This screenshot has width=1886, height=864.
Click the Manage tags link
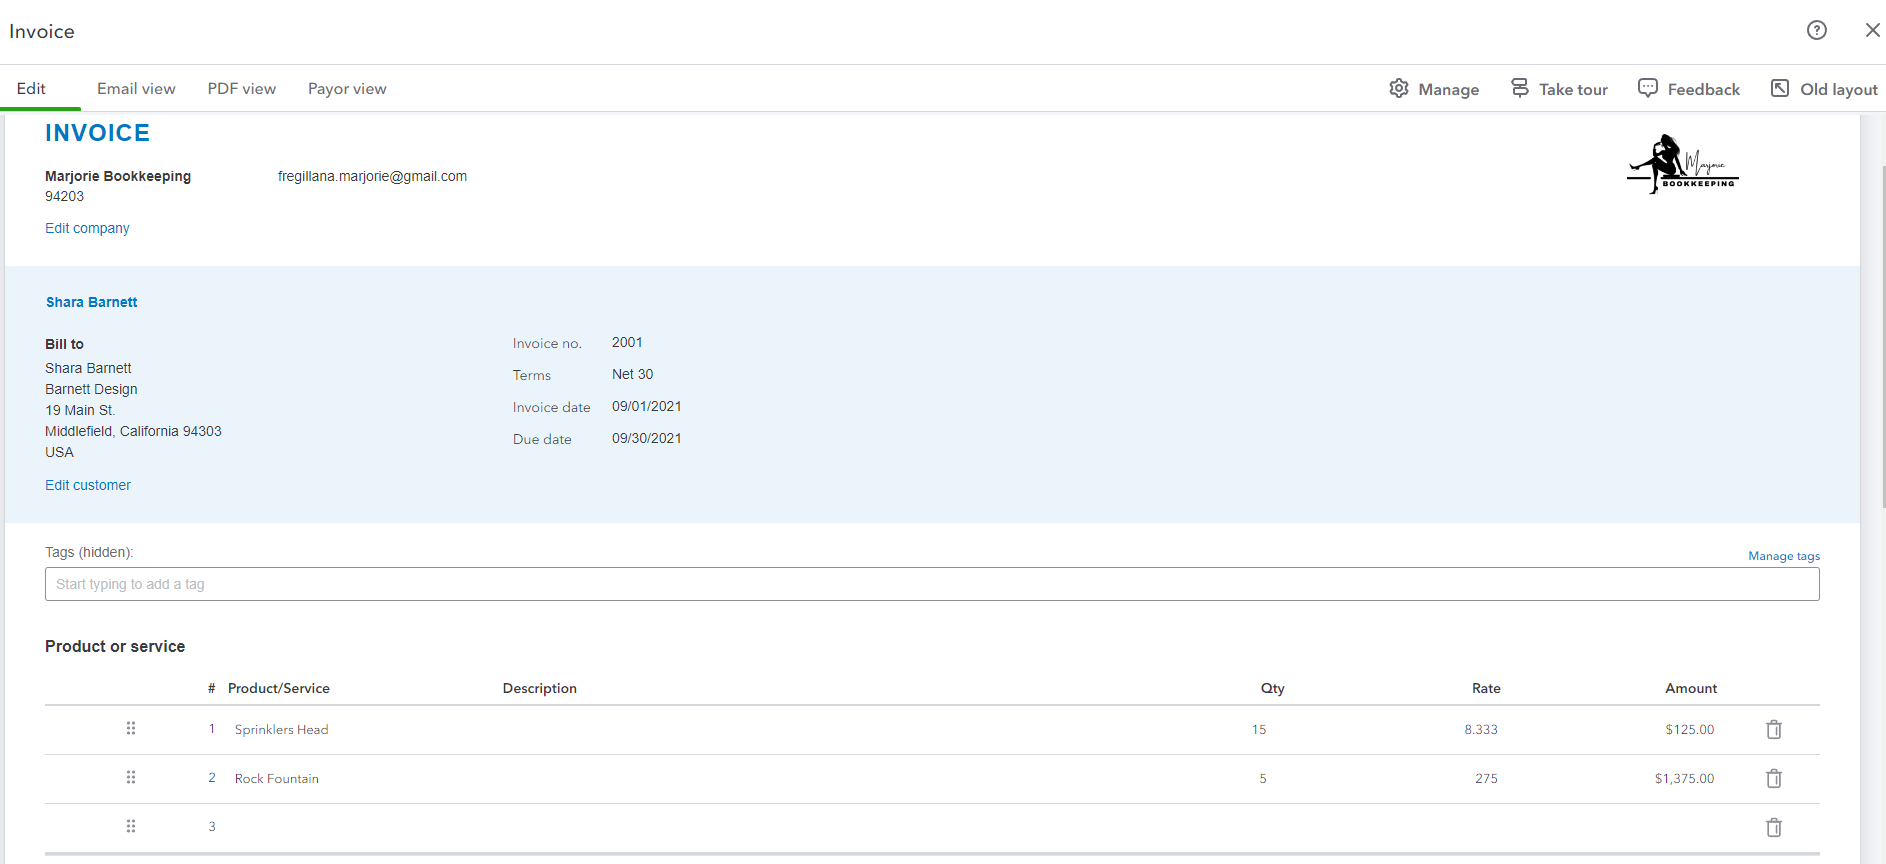tap(1784, 556)
